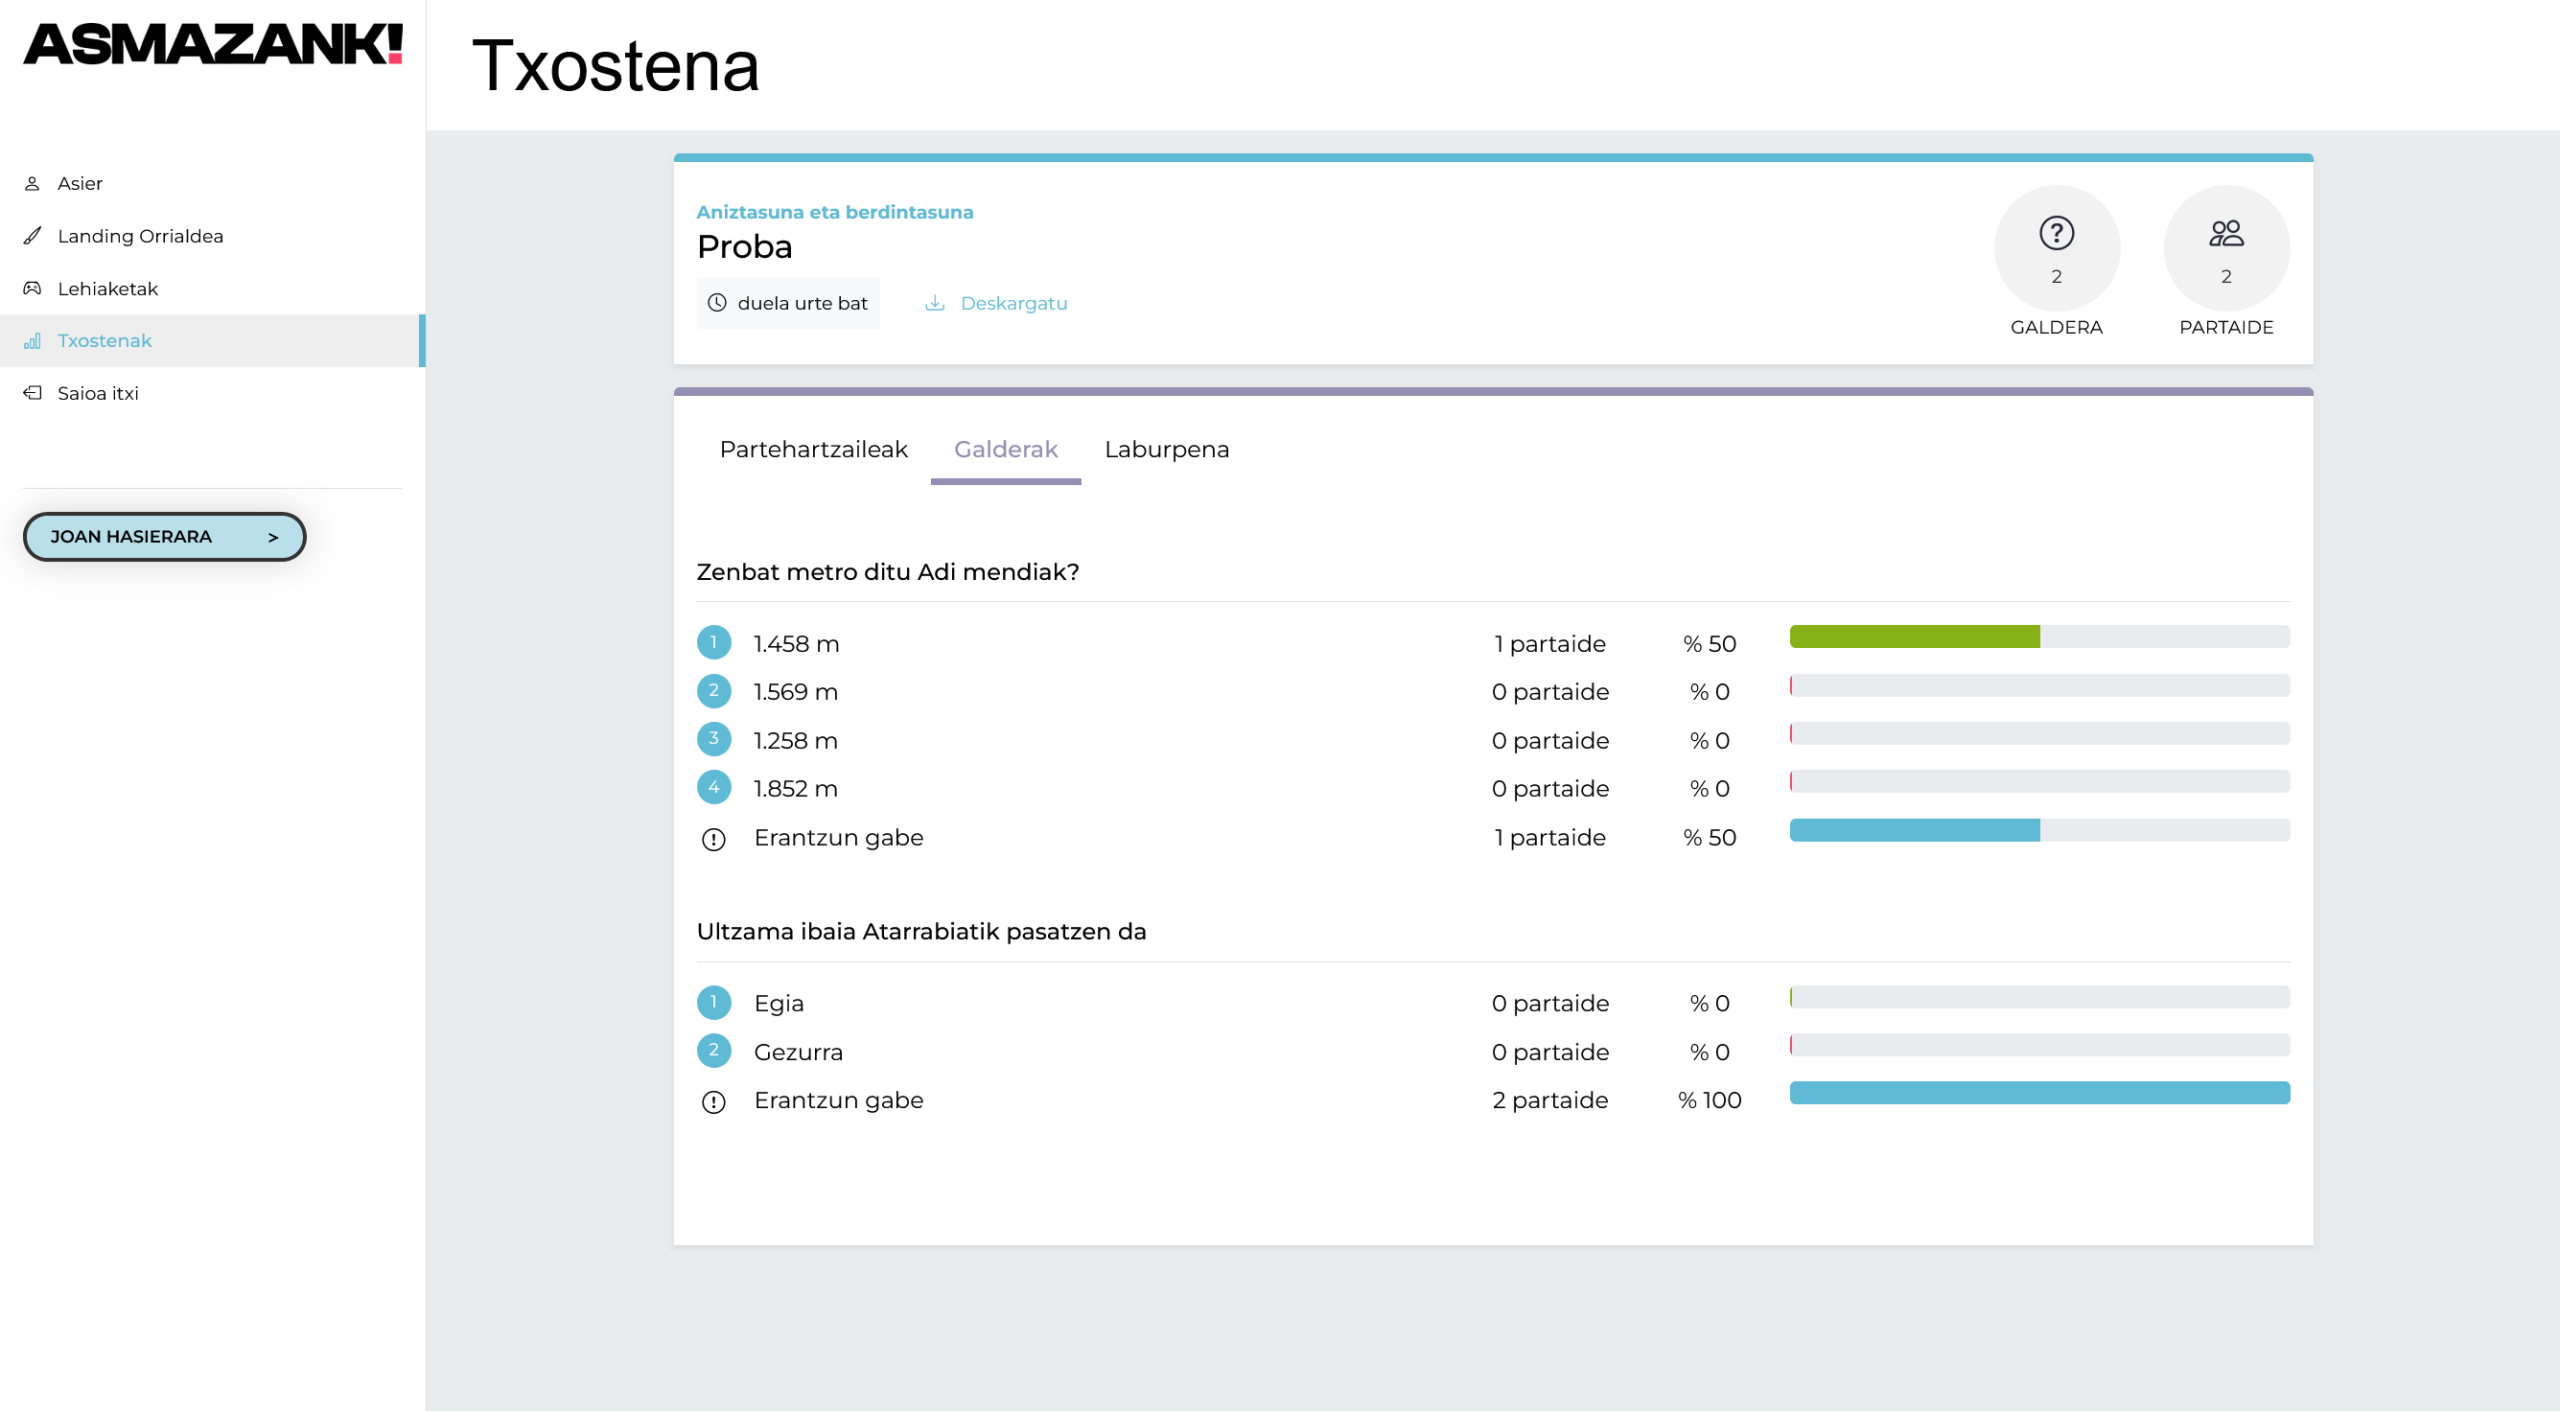Screen dimensions: 2560x1412
Task: Click the Aniztasuna eta berdintasuna link
Action: coord(834,212)
